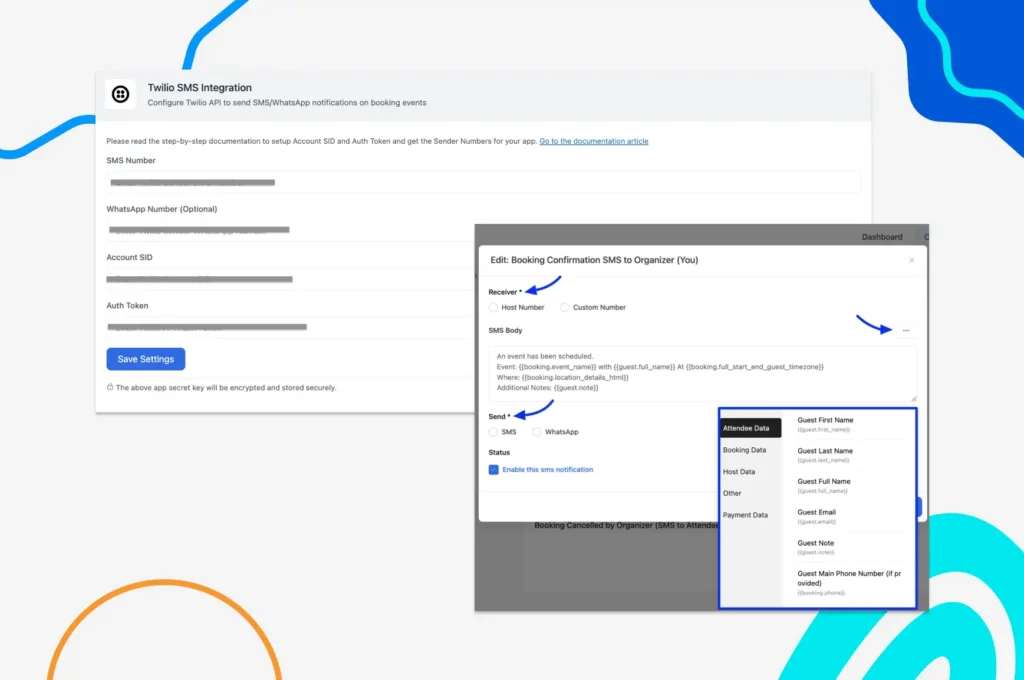Viewport: 1024px width, 680px height.
Task: Select Custom Number as receiver
Action: tap(565, 308)
